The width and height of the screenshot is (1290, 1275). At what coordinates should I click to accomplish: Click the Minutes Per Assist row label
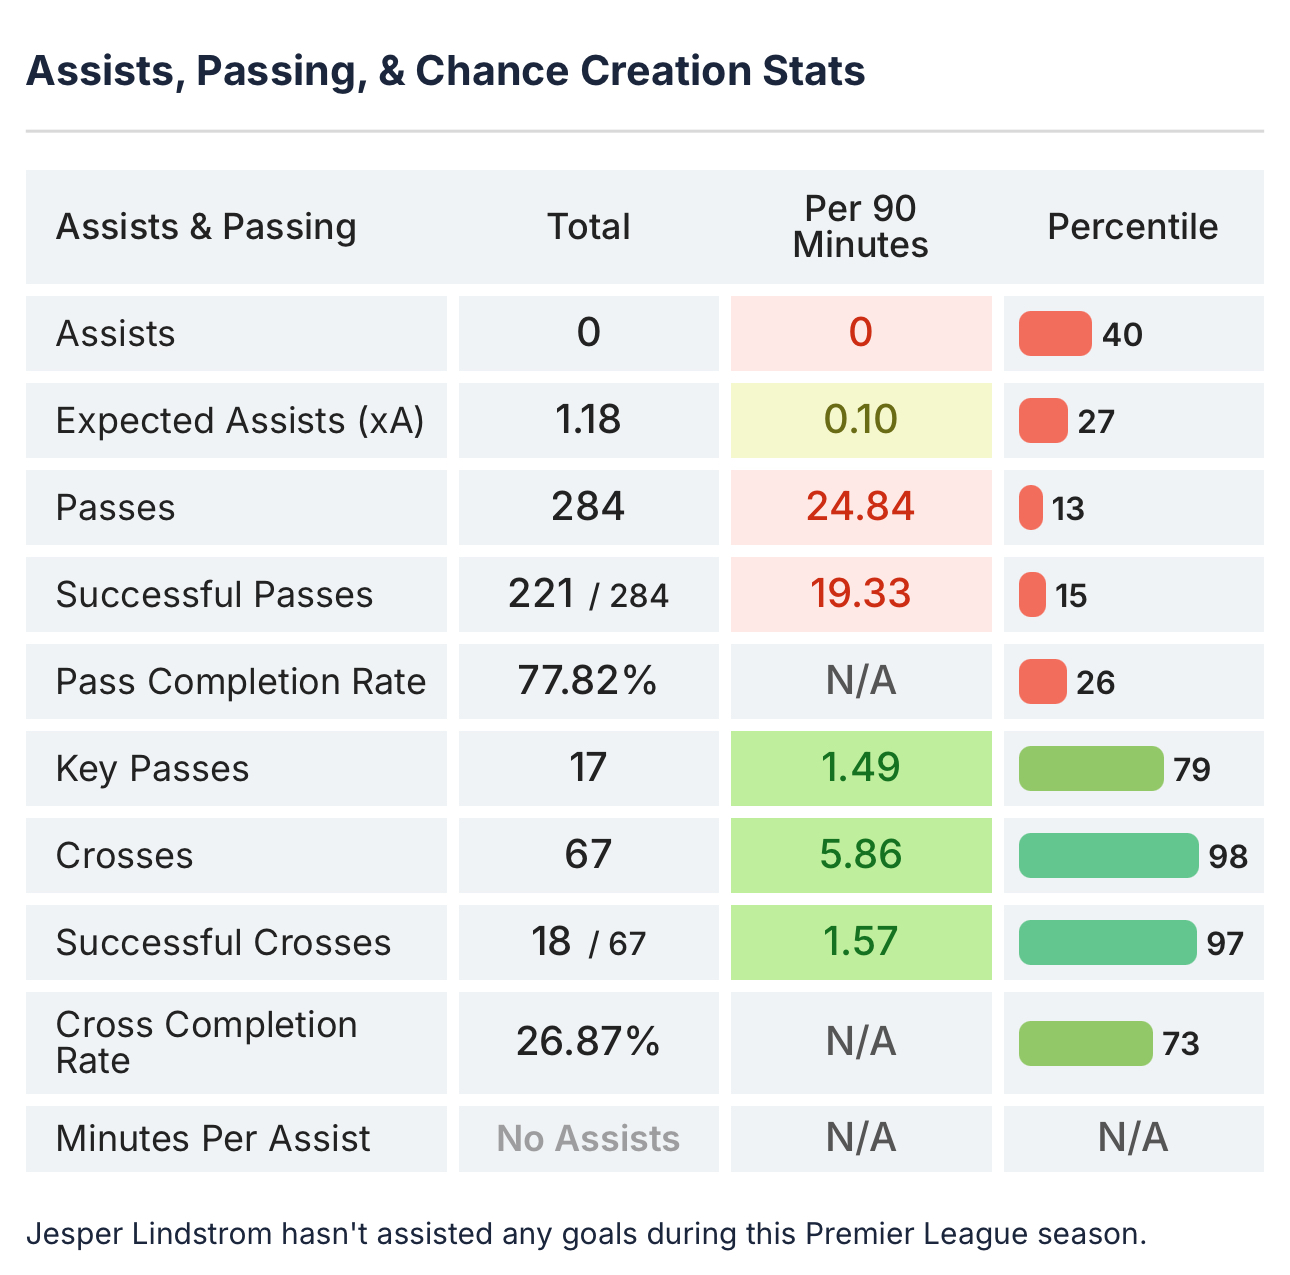213,1139
